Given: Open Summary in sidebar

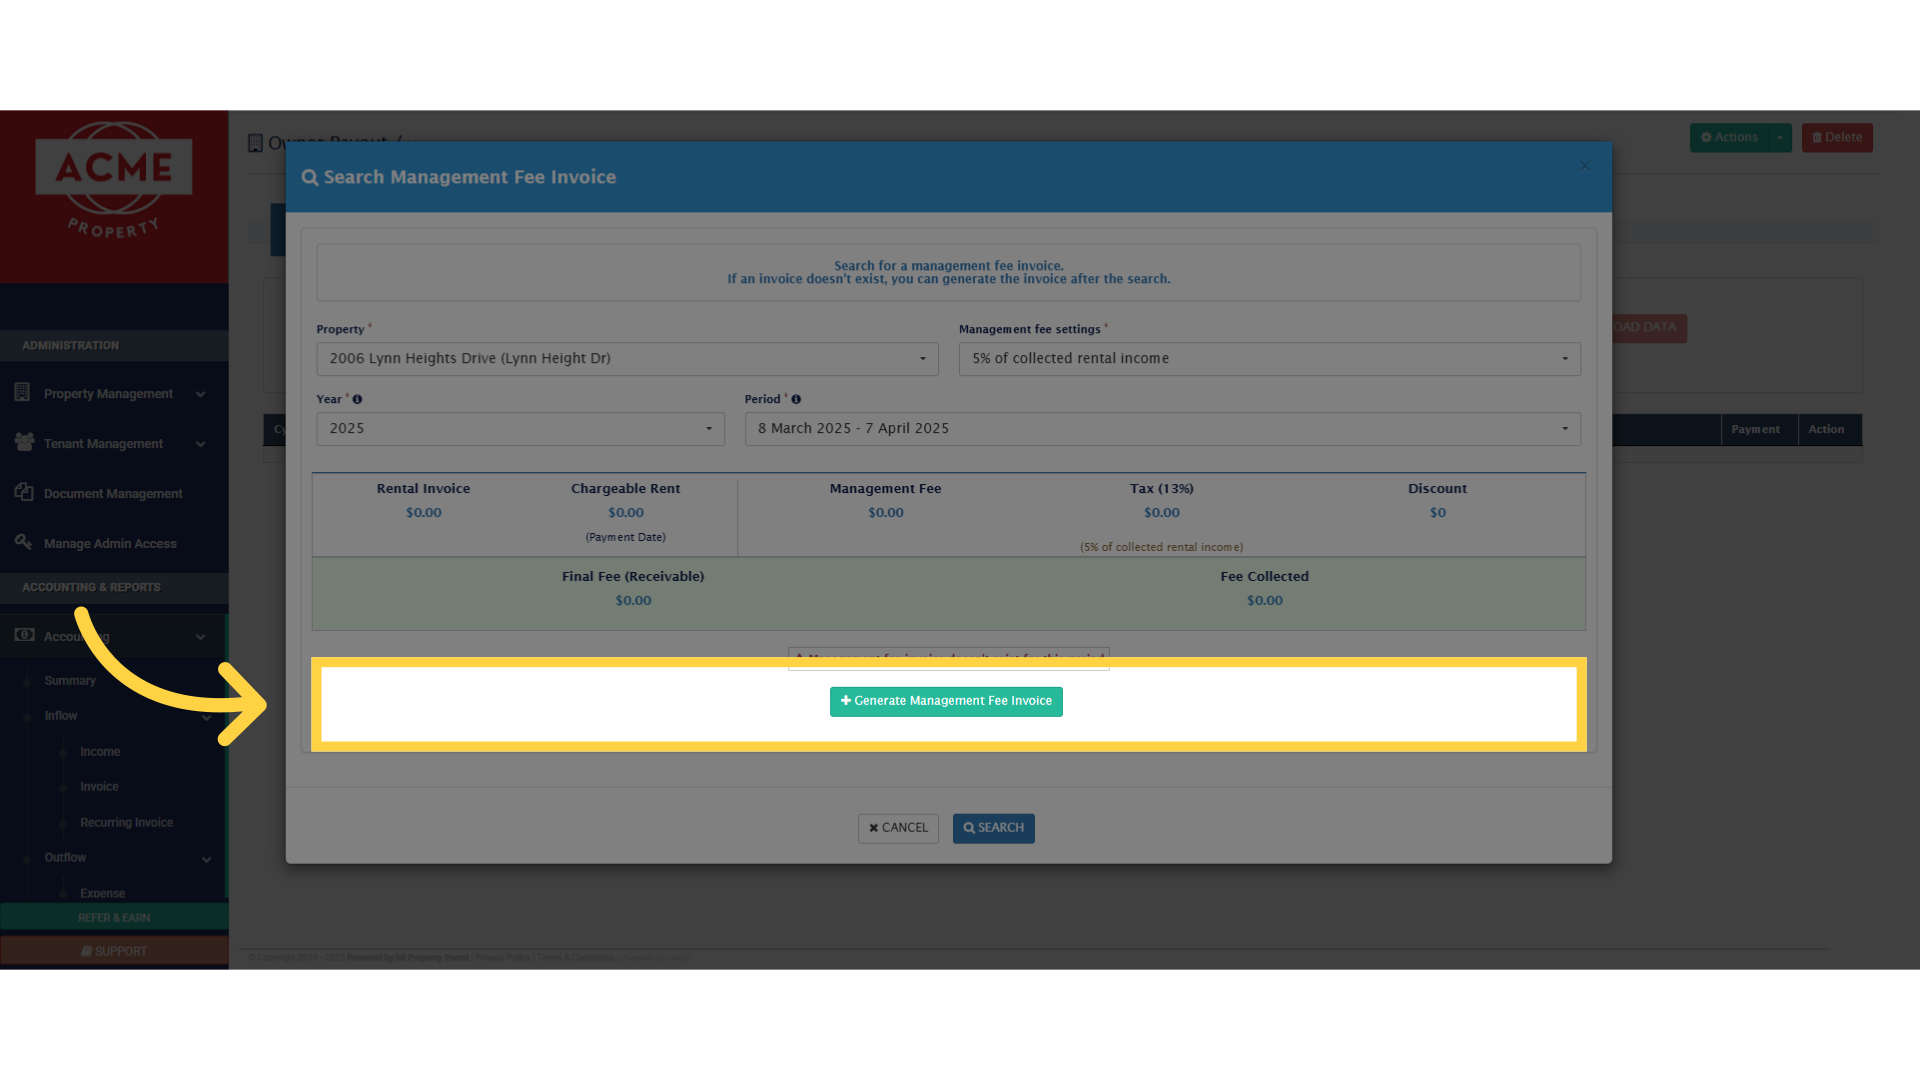Looking at the screenshot, I should pos(70,681).
